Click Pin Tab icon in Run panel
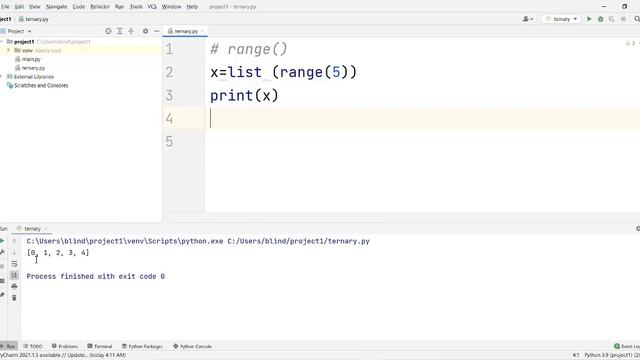Viewport: 640px width, 360px height. (2, 295)
